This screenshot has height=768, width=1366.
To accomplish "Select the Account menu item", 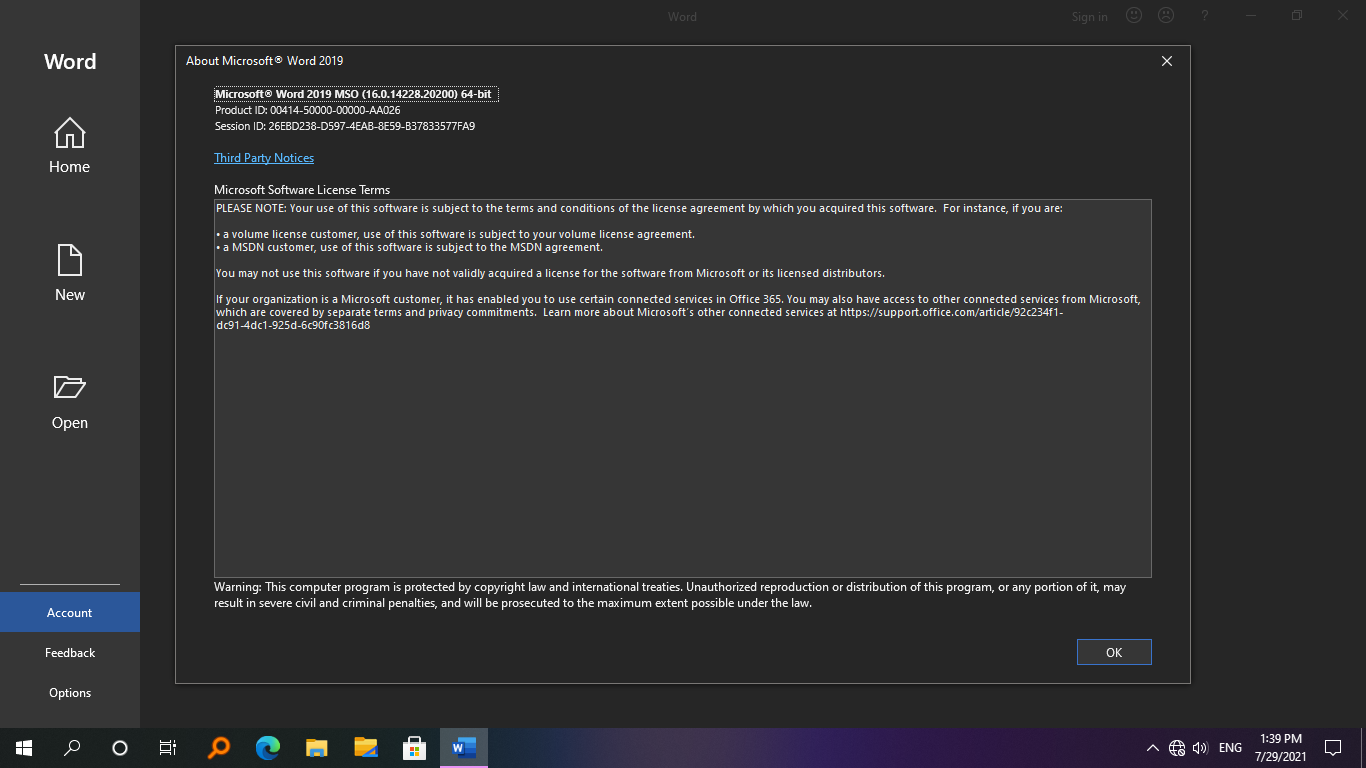I will pos(69,612).
